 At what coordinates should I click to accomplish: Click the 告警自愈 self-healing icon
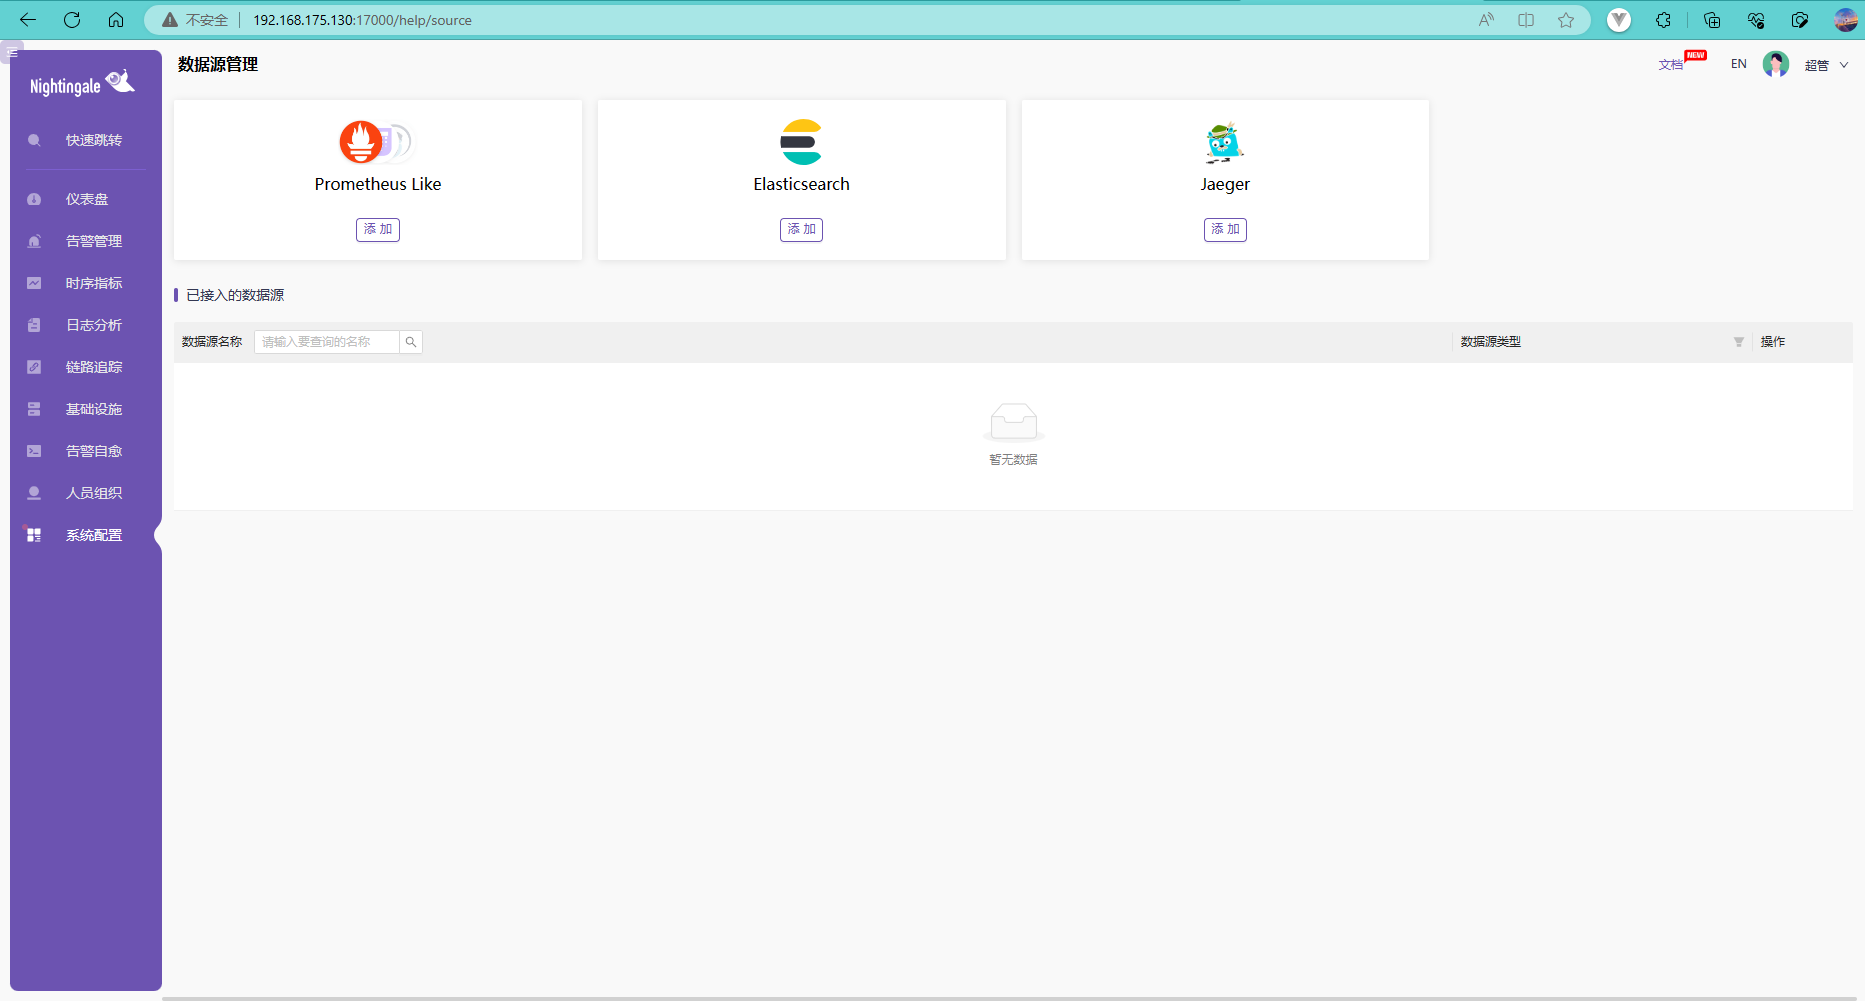tap(34, 451)
